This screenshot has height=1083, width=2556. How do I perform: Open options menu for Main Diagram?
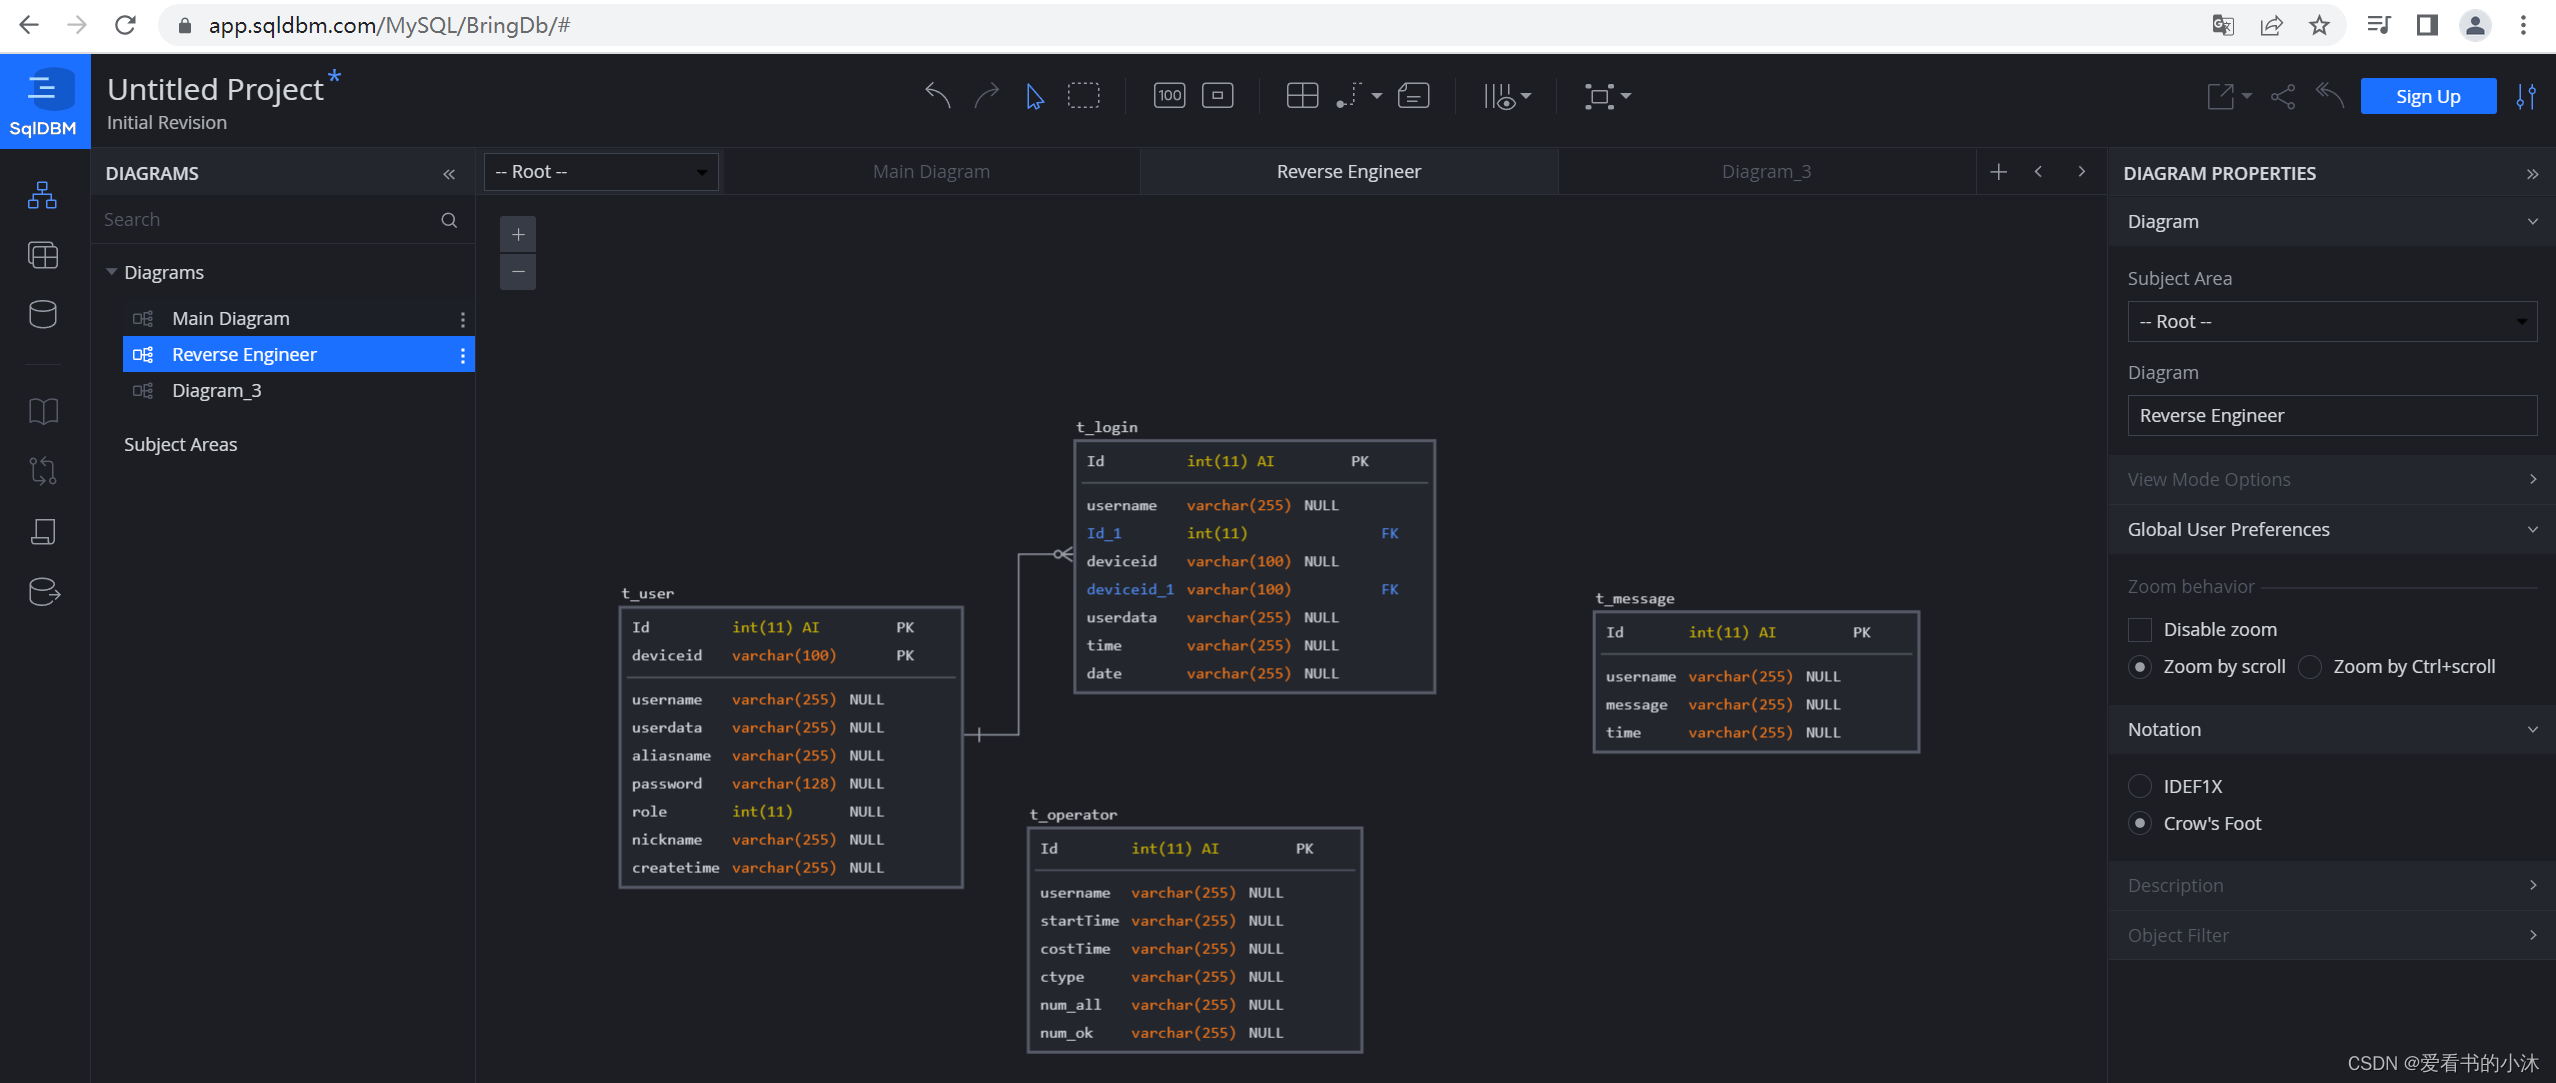pos(462,320)
